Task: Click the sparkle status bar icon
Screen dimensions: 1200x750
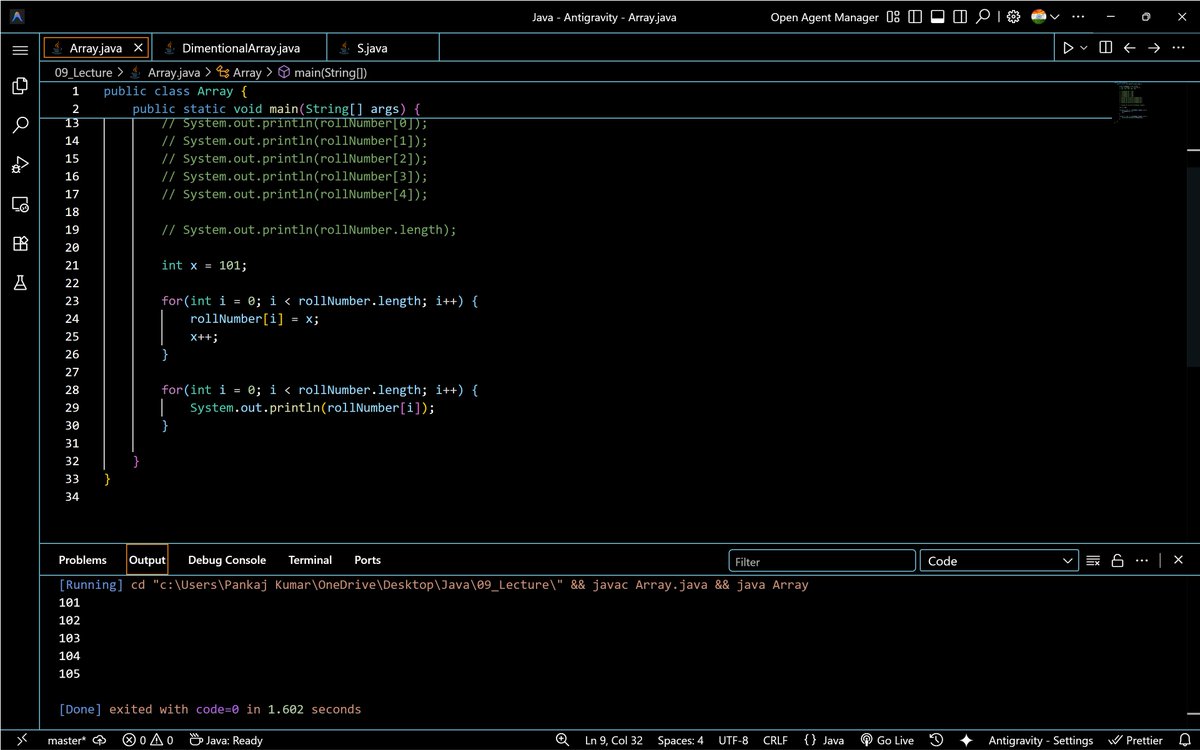Action: [966, 740]
